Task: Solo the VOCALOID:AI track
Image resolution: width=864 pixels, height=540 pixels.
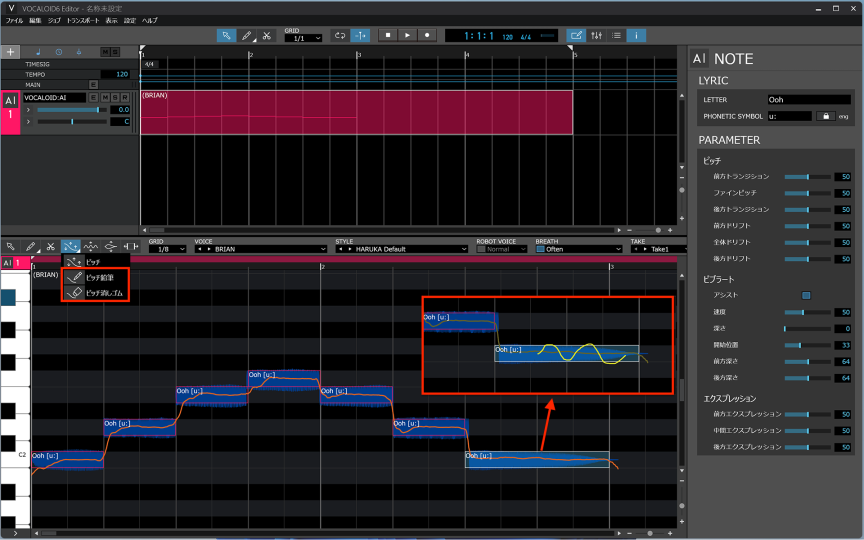Action: 115,98
